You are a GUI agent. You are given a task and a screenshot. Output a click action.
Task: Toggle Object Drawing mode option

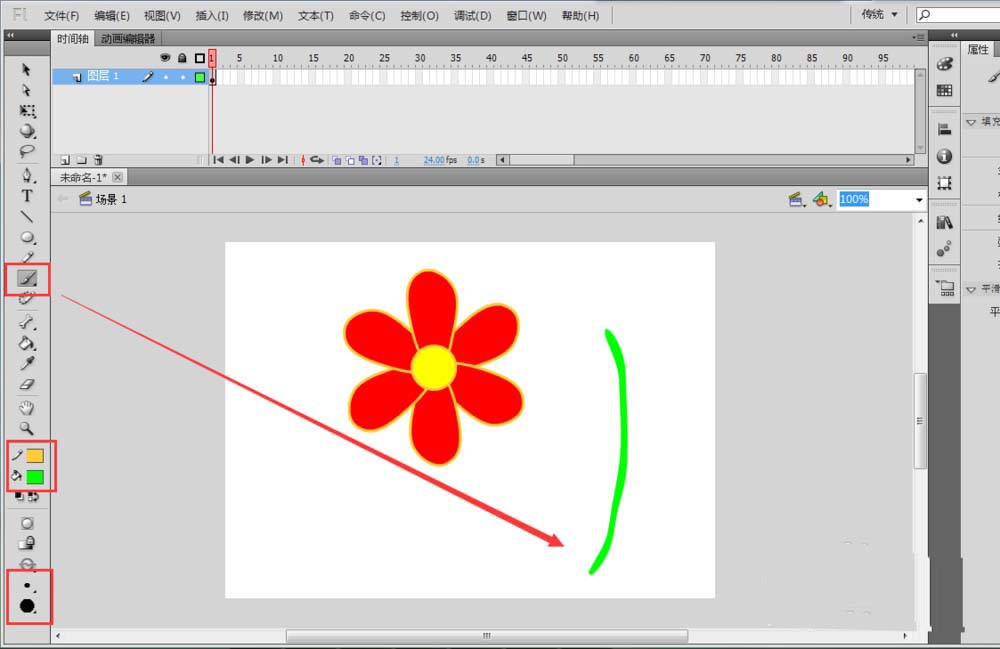pos(27,523)
